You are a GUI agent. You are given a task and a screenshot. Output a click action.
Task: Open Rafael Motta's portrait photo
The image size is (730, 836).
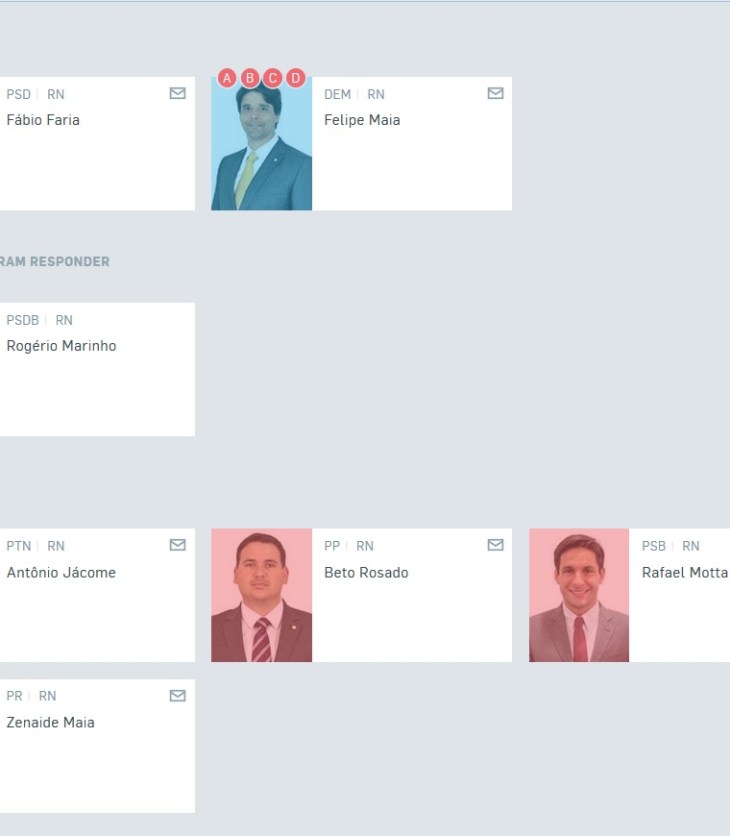(x=579, y=595)
